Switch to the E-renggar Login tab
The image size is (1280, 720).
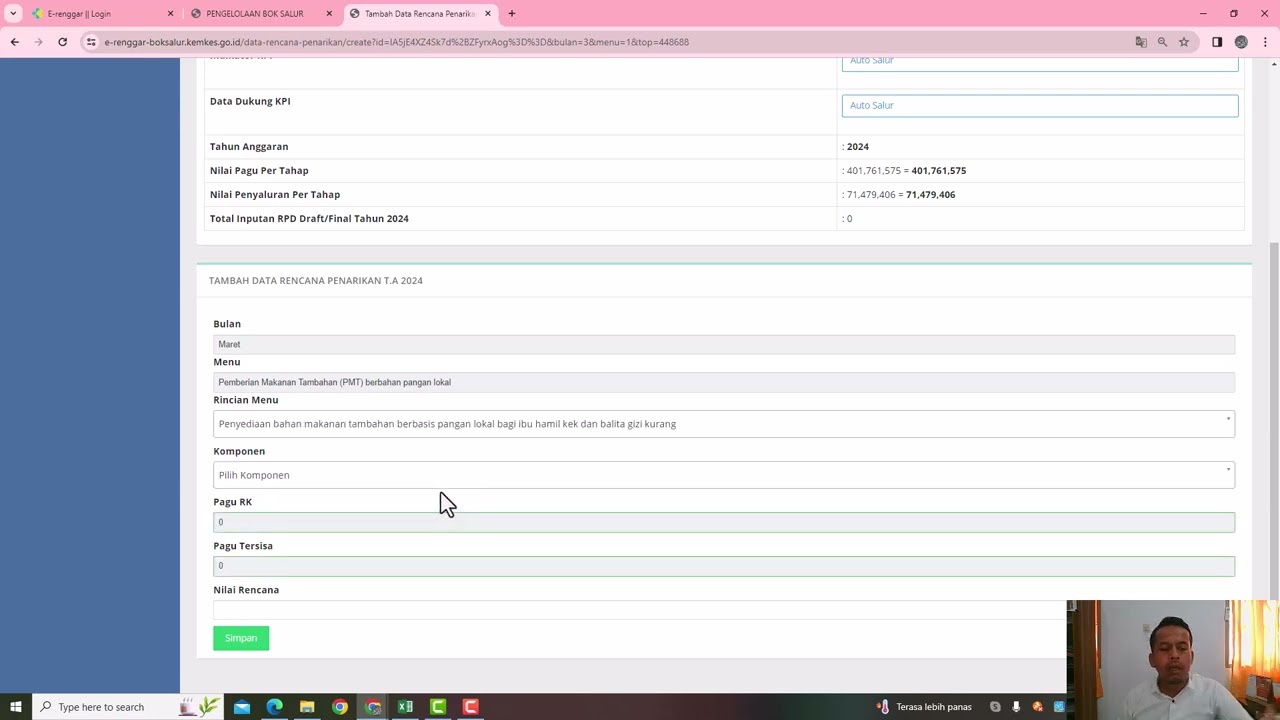pyautogui.click(x=100, y=14)
